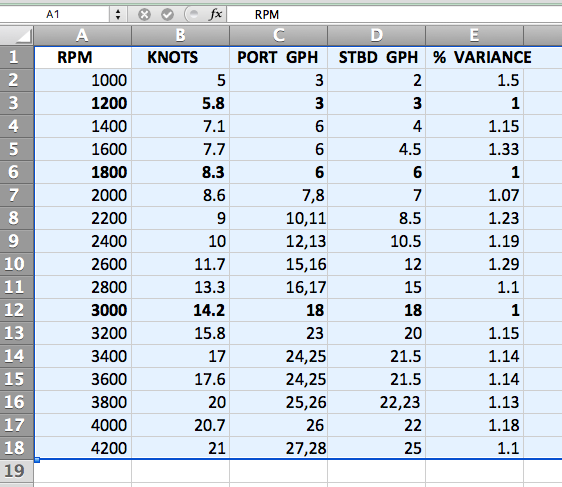Click the cancel entry X icon

point(144,15)
